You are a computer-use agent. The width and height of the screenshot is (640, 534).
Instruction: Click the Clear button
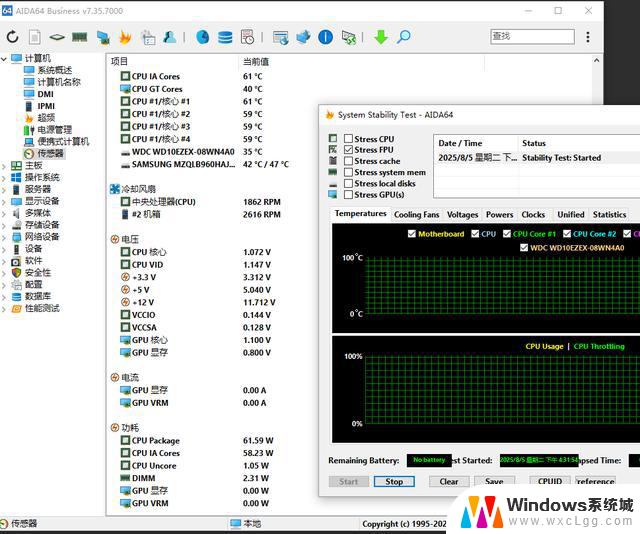(449, 481)
